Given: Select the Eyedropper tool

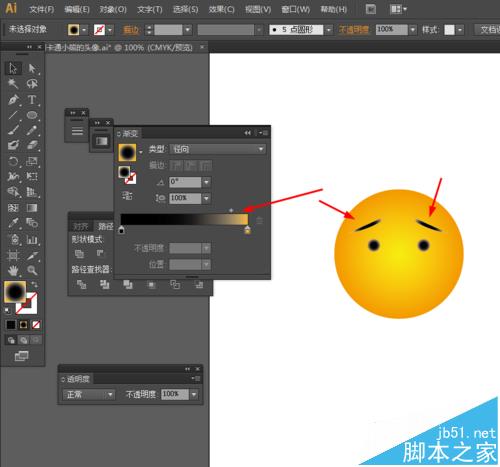Looking at the screenshot, I should (x=13, y=223).
